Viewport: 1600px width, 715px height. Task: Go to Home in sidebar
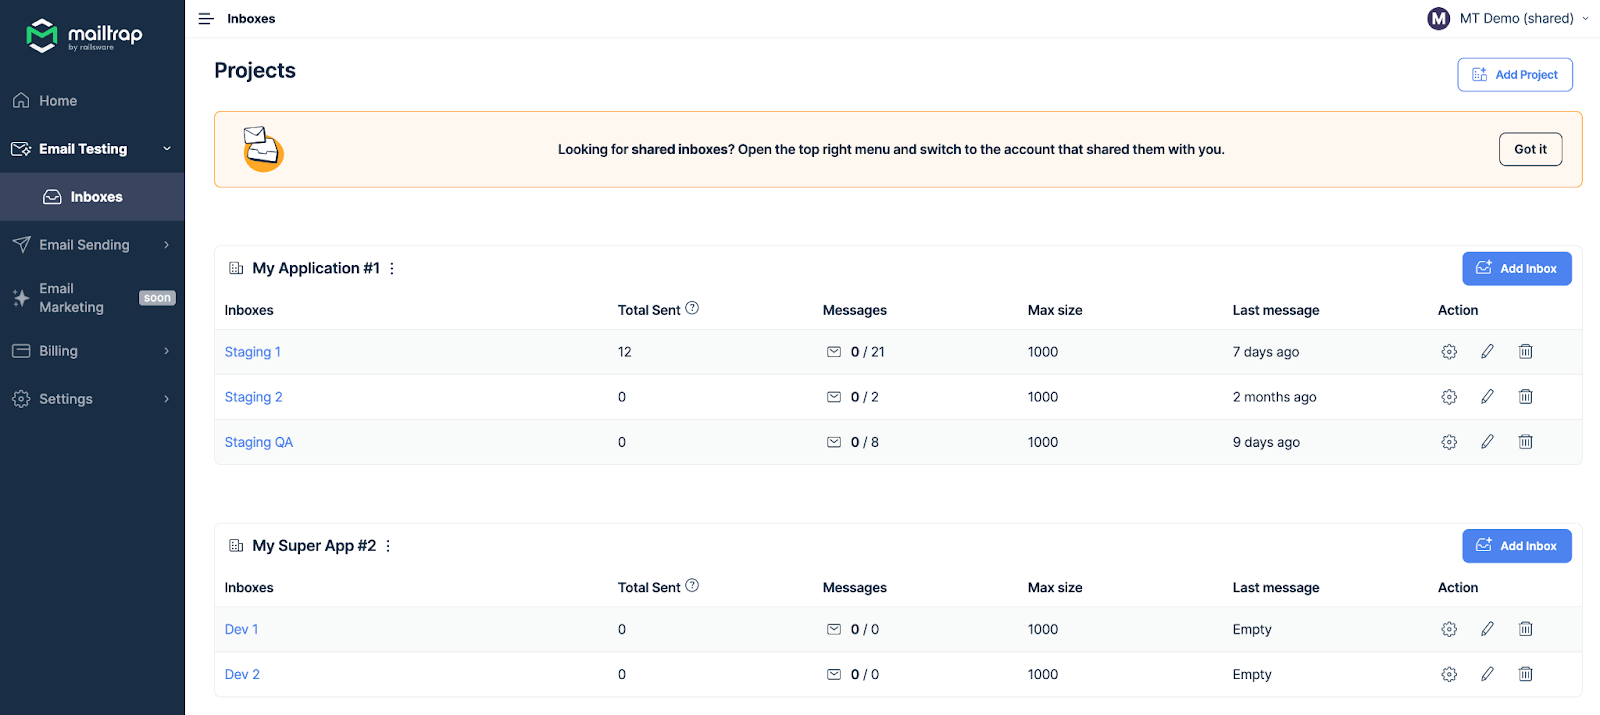point(58,101)
